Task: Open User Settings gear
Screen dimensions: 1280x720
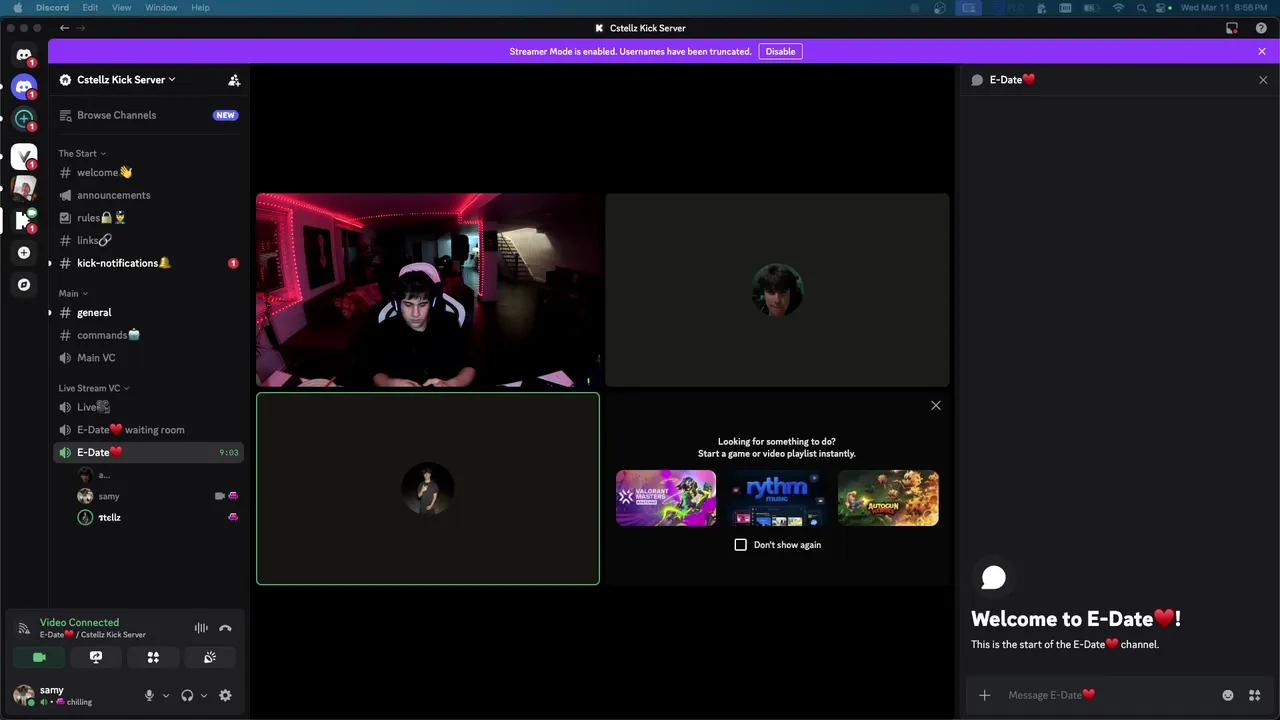Action: pyautogui.click(x=225, y=695)
